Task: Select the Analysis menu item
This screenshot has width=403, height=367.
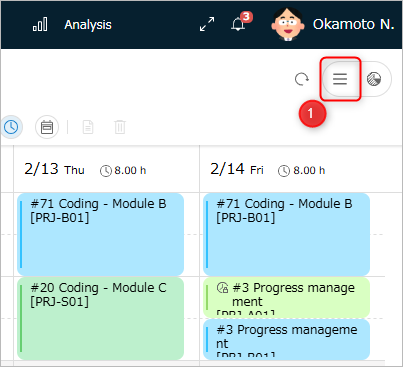Action: (88, 25)
